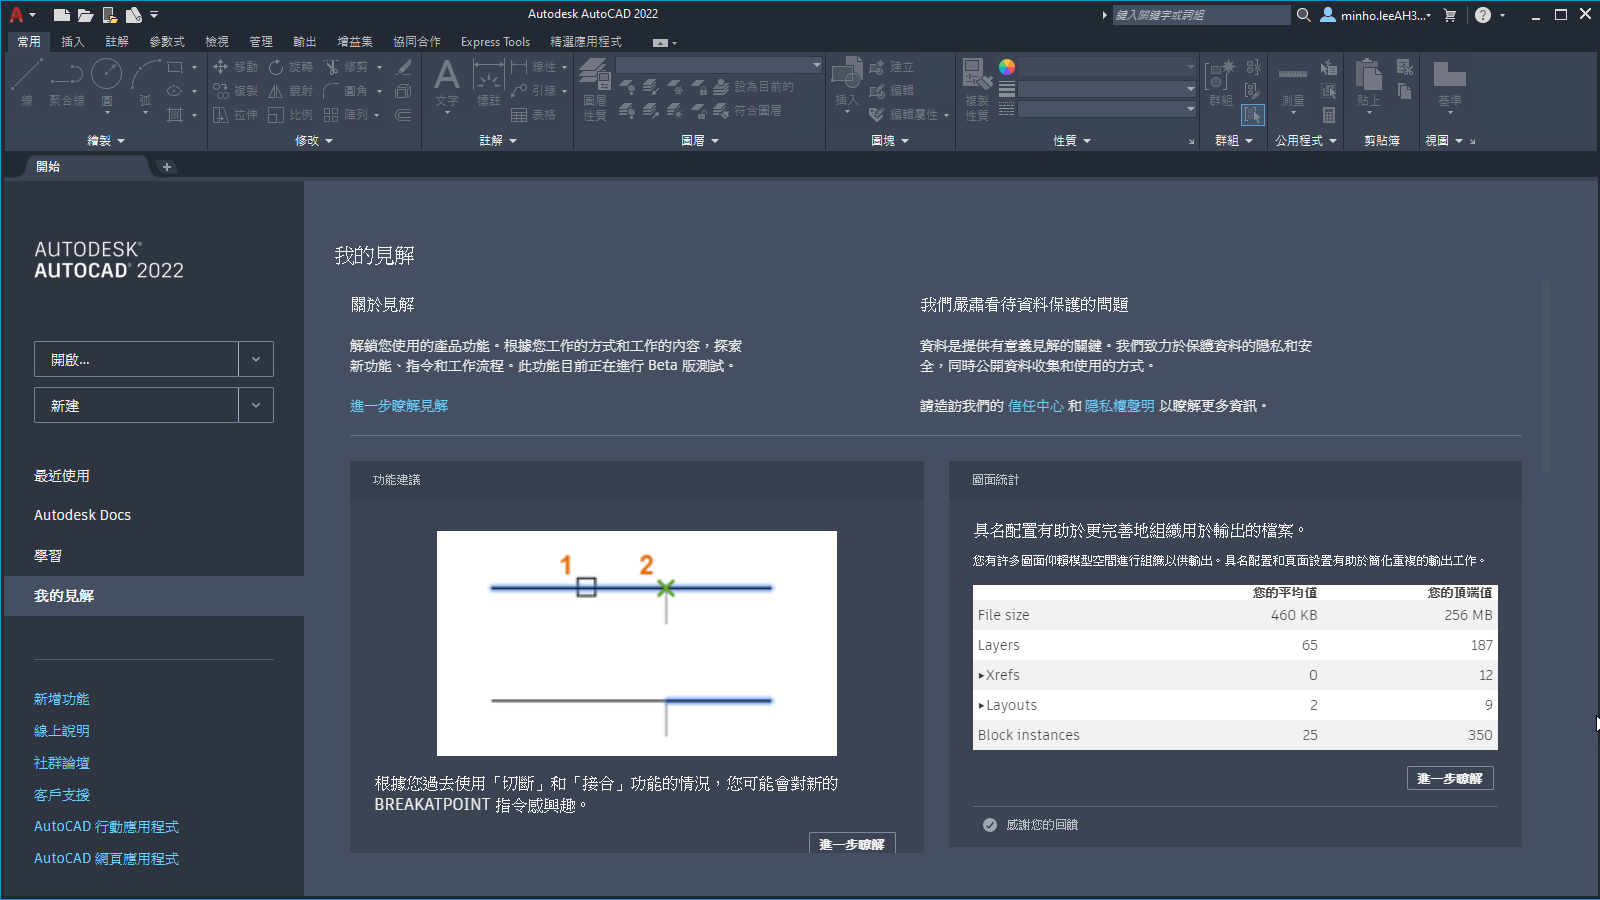Select the Arc (弧) tool
Image resolution: width=1600 pixels, height=900 pixels.
[146, 82]
